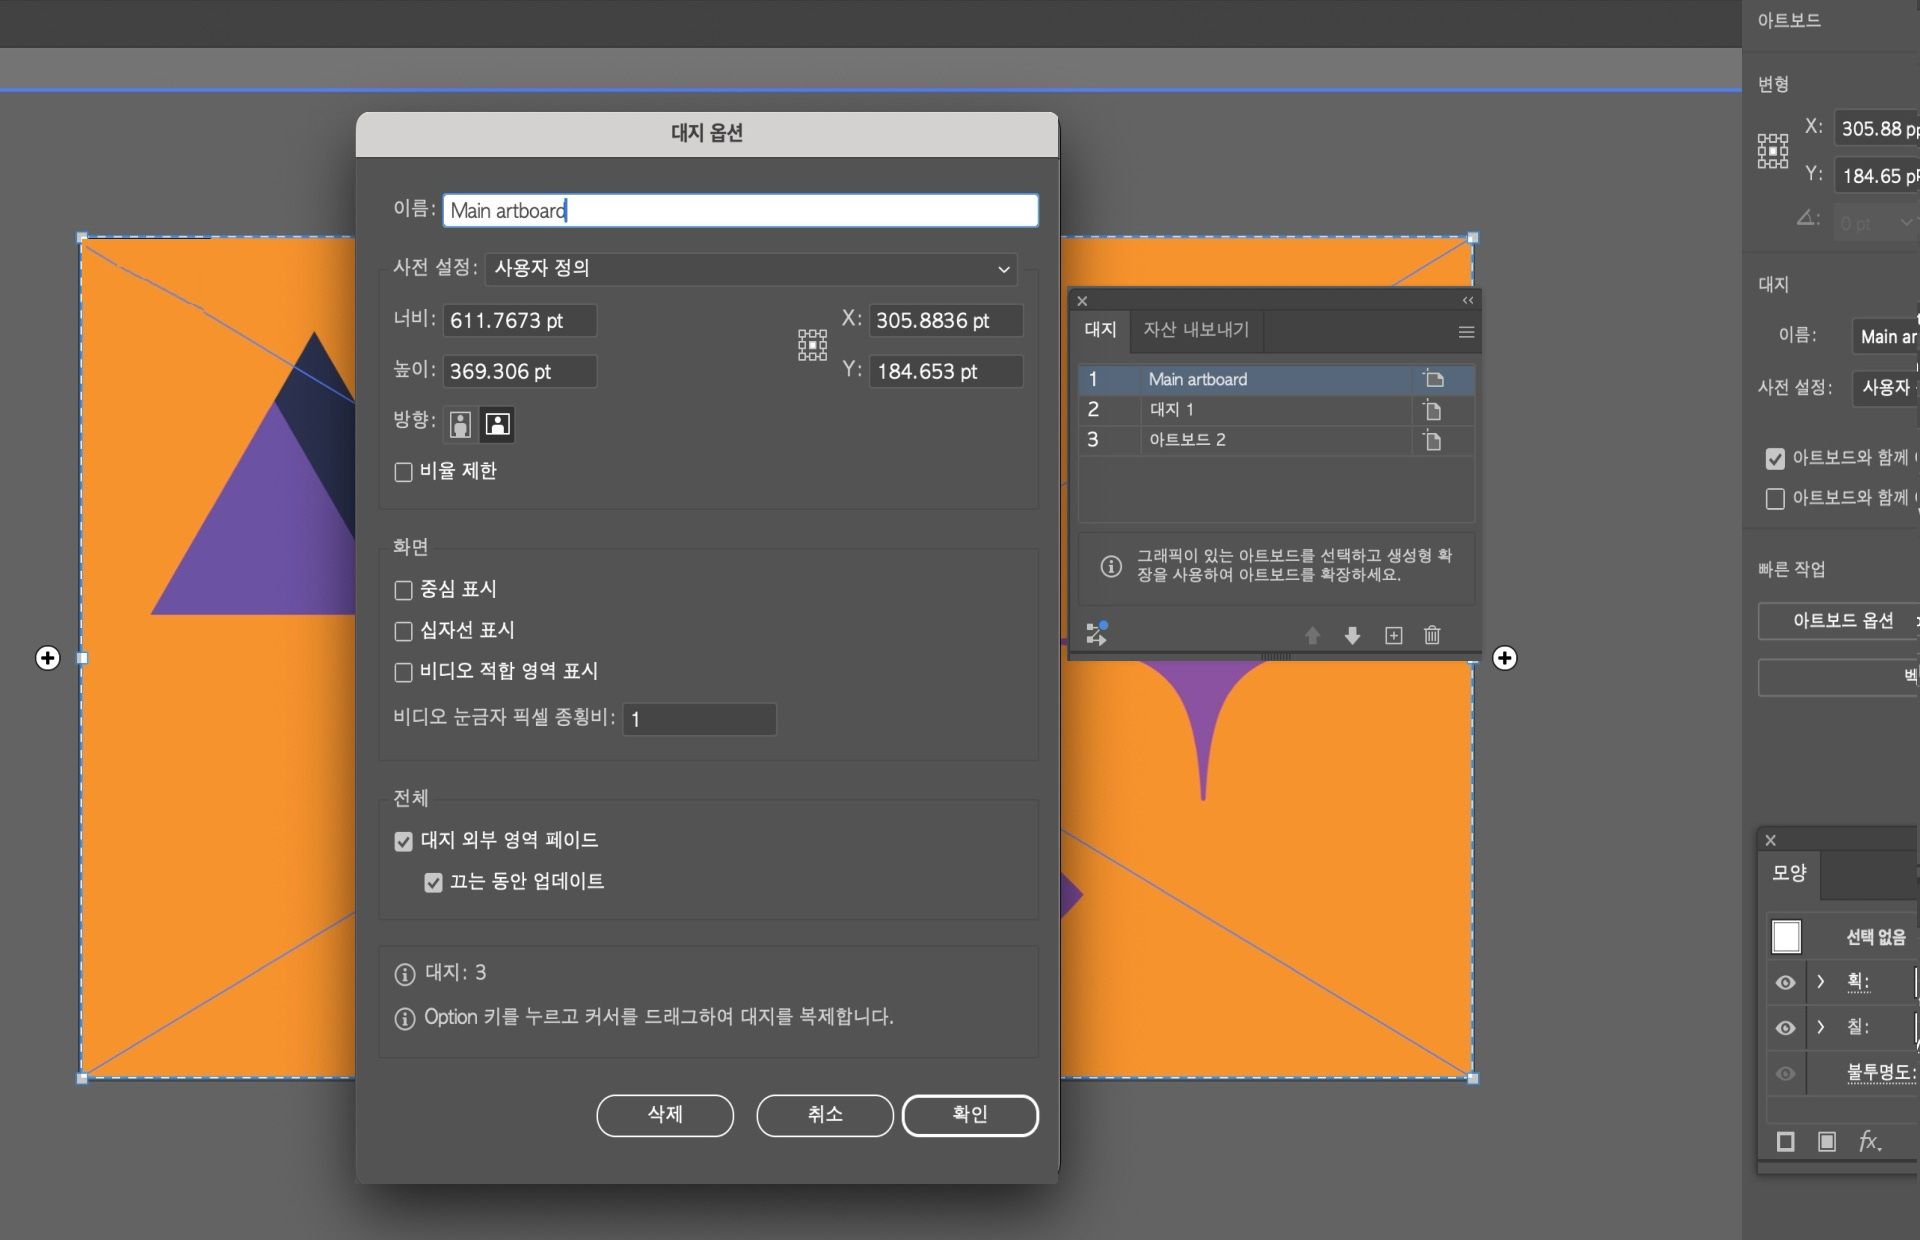Expand the 획 stroke row chevron
This screenshot has height=1240, width=1920.
pyautogui.click(x=1821, y=982)
